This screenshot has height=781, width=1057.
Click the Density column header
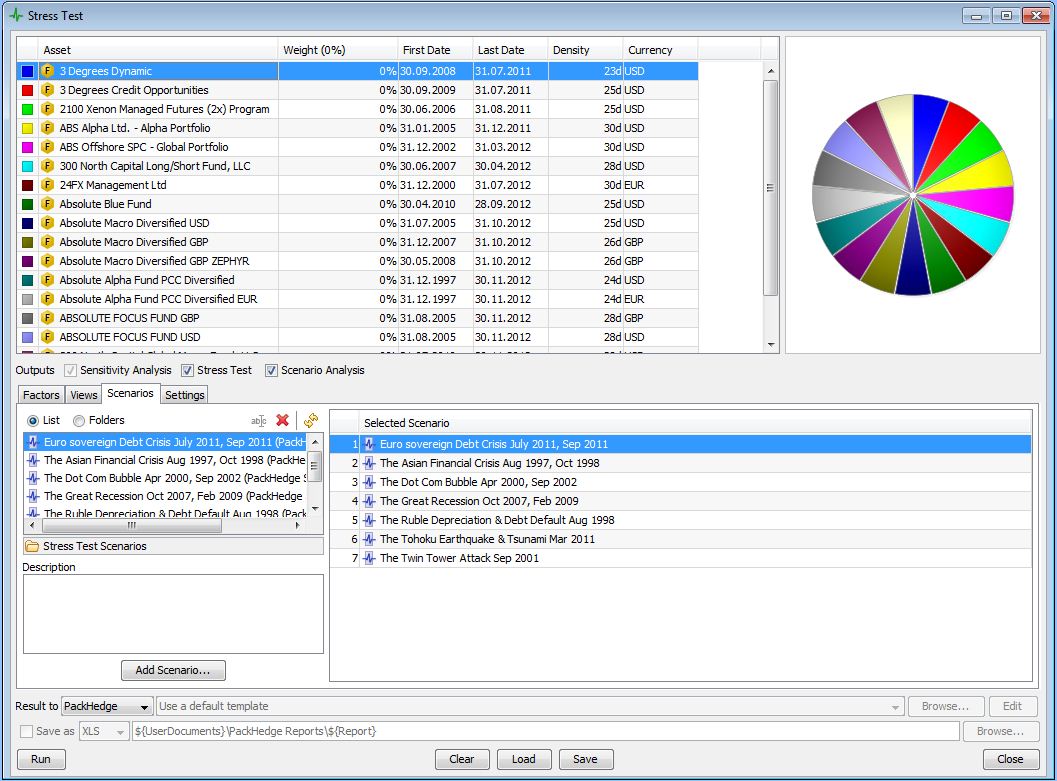[x=585, y=50]
